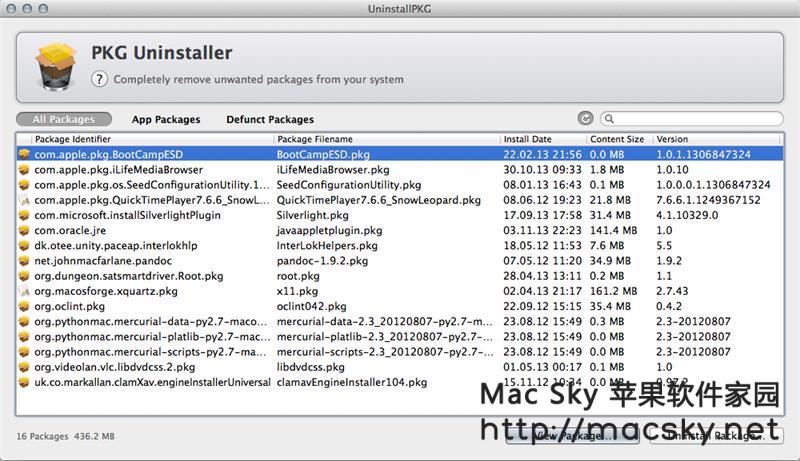Click the search magnifier icon
Viewport: 800px width, 461px height.
click(x=609, y=119)
